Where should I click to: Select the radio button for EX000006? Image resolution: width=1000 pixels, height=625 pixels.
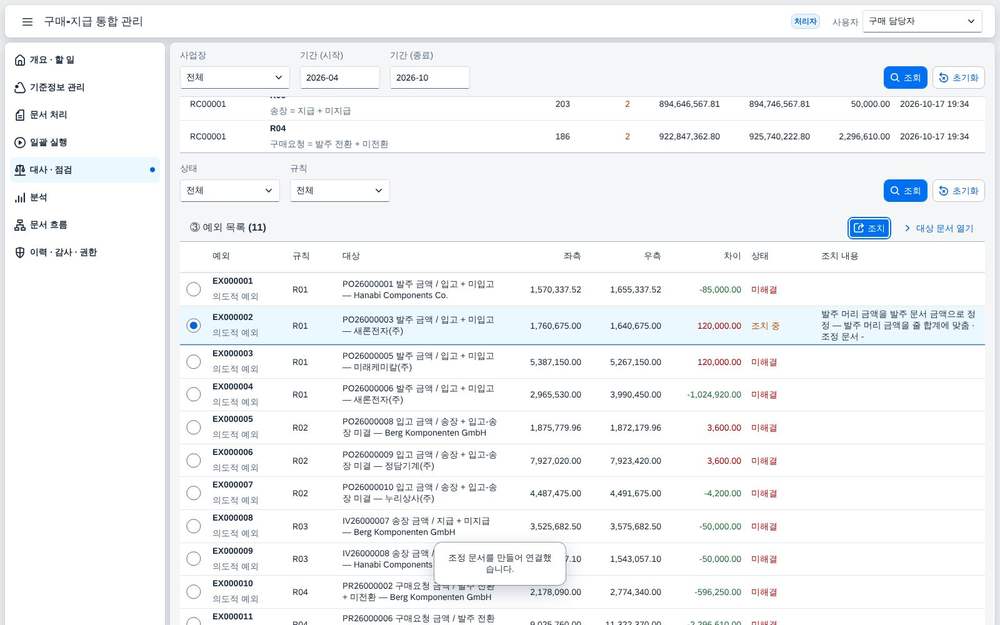193,460
